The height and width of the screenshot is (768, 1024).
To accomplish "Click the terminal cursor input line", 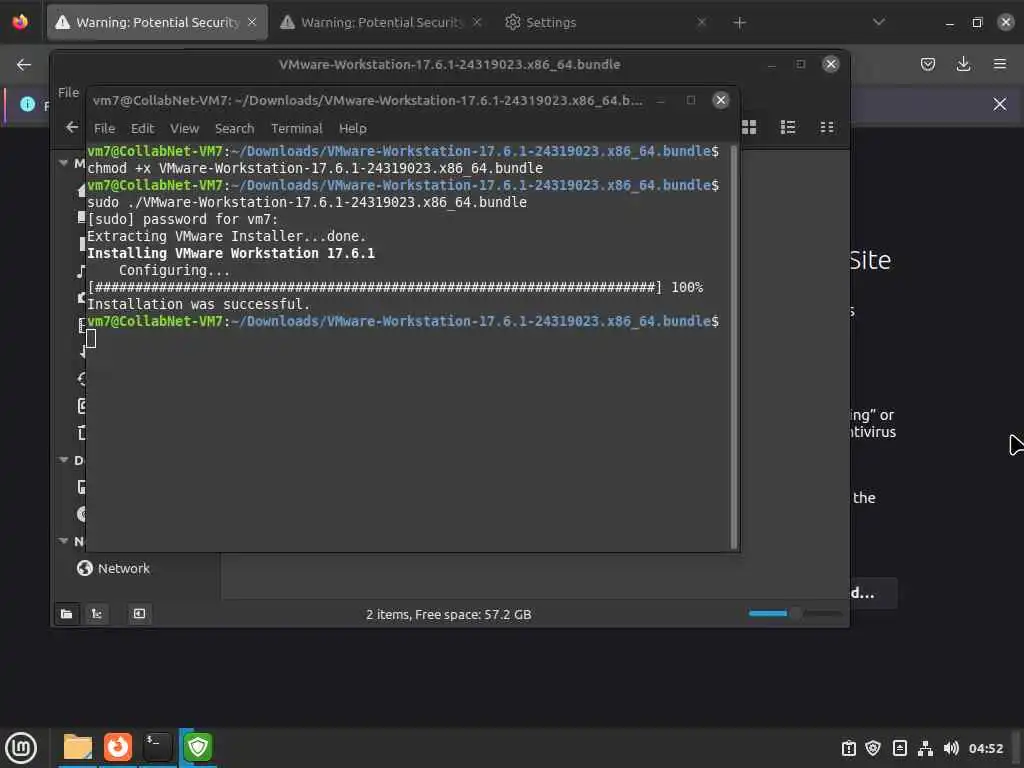I will pyautogui.click(x=91, y=338).
